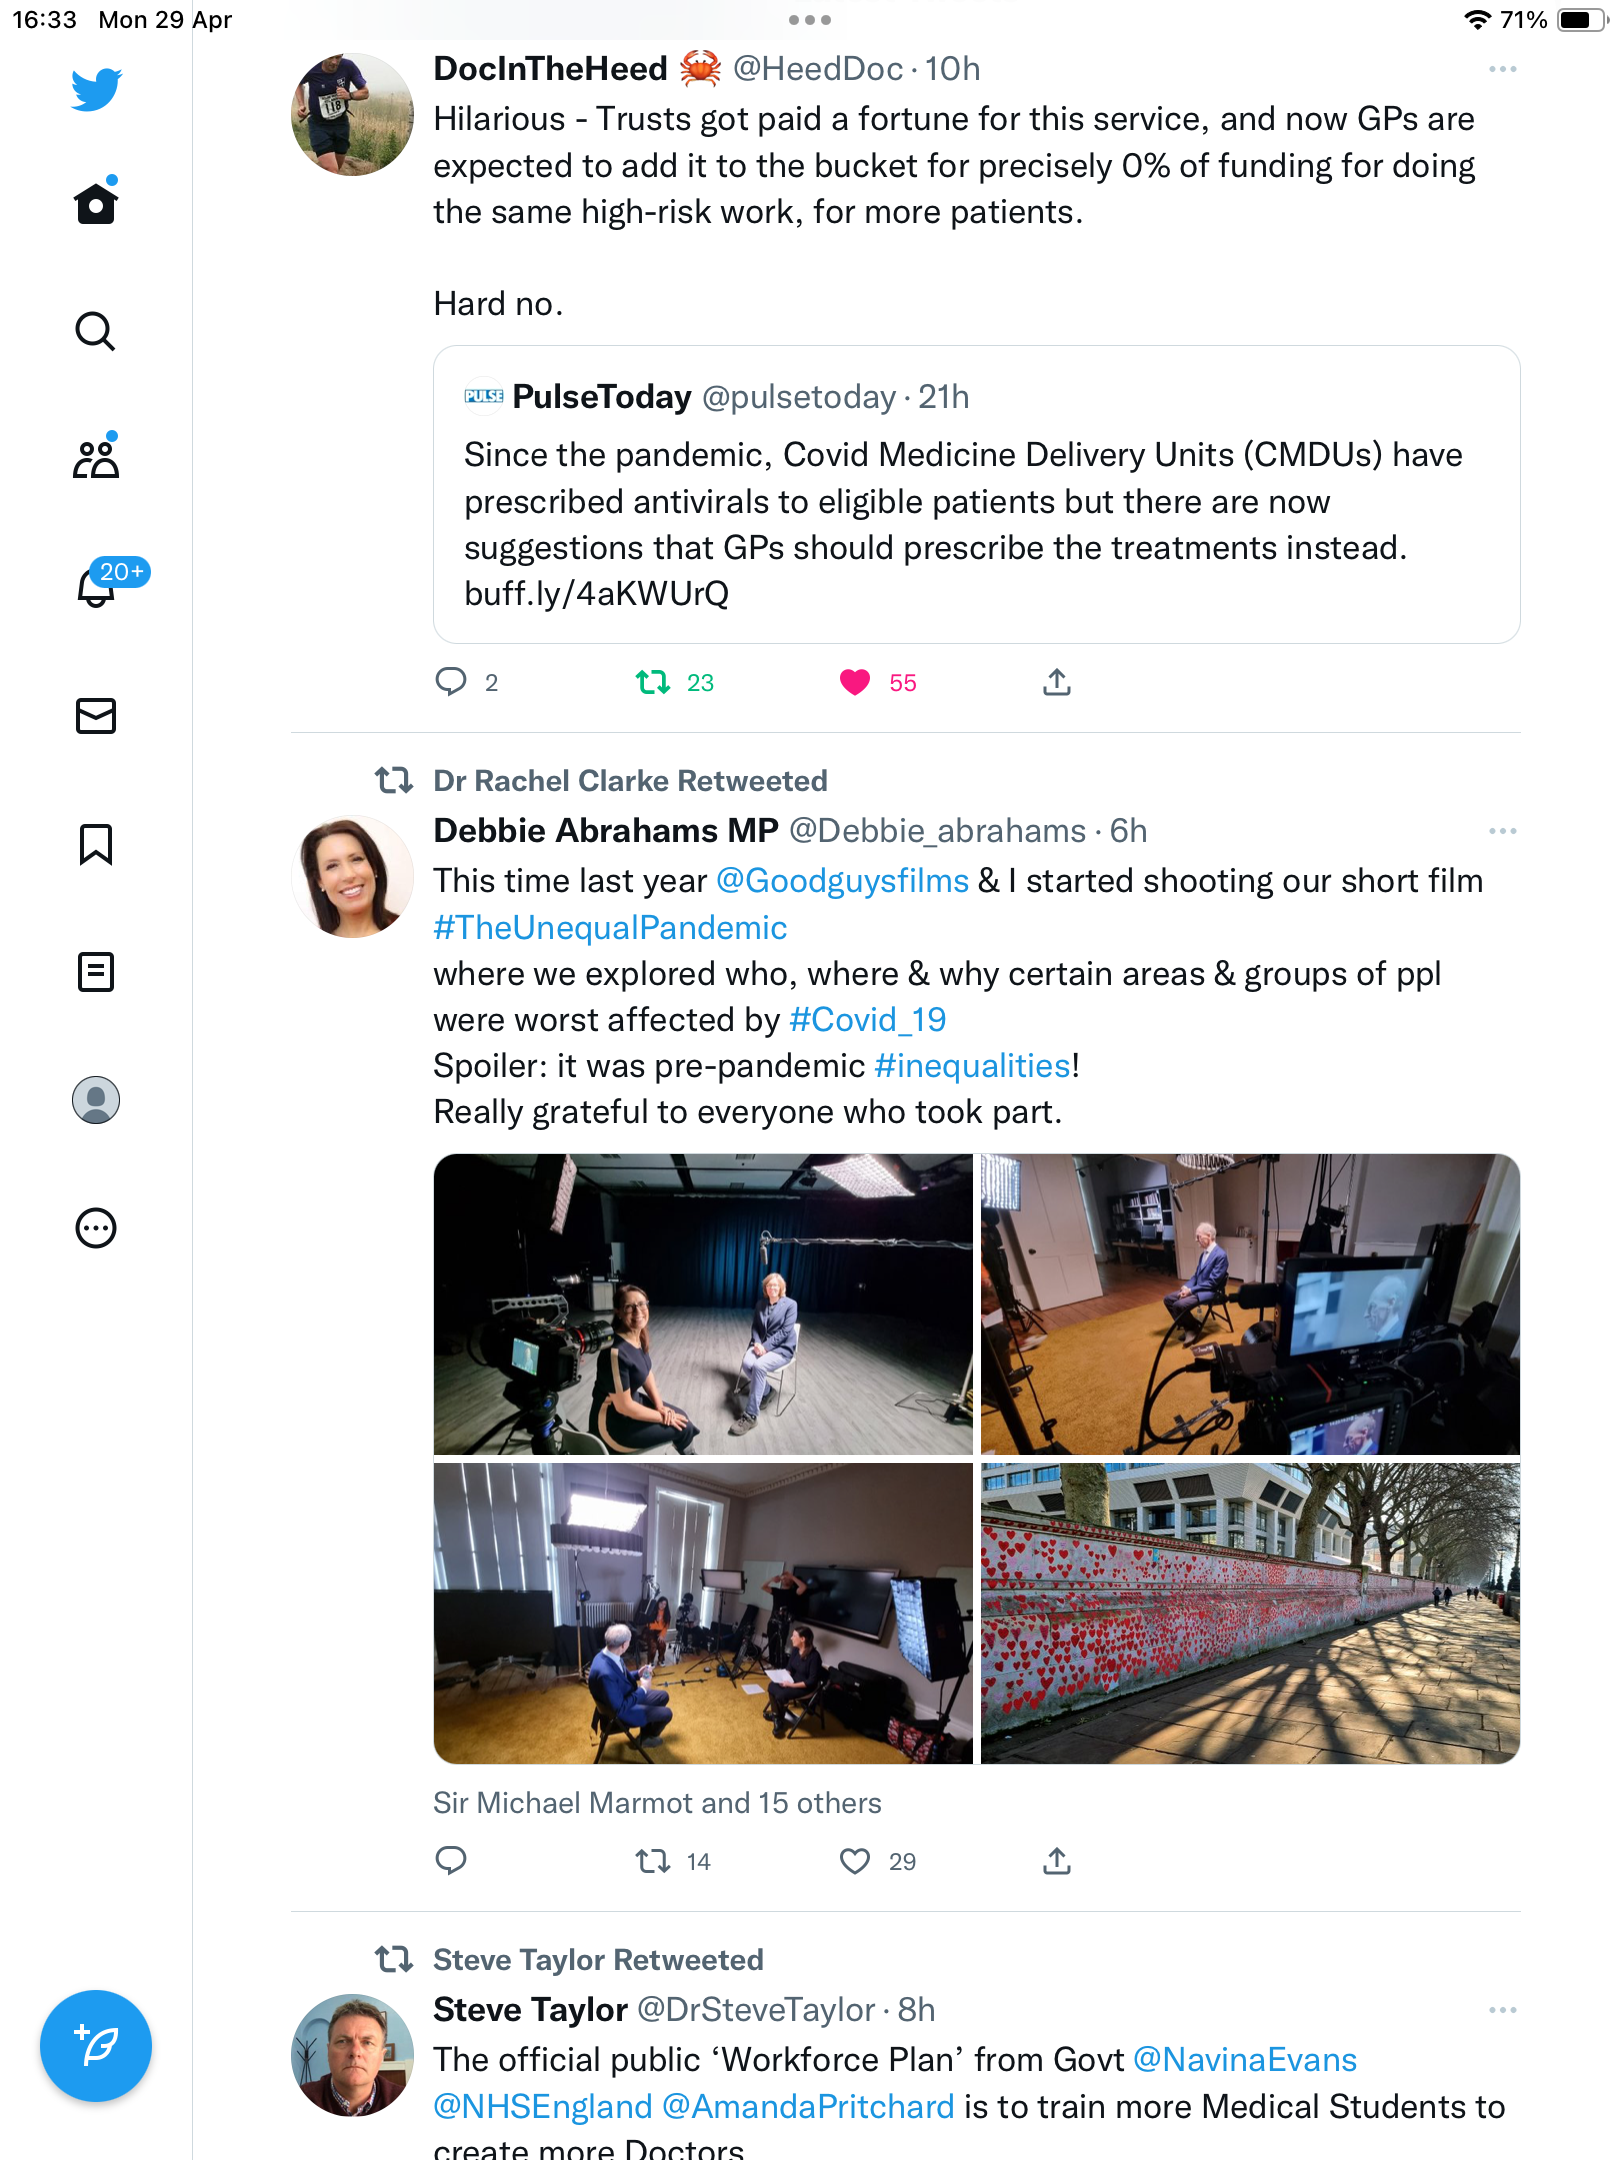Open Steve Taylor's profile picture
Viewport: 1620px width, 2160px height.
352,2055
